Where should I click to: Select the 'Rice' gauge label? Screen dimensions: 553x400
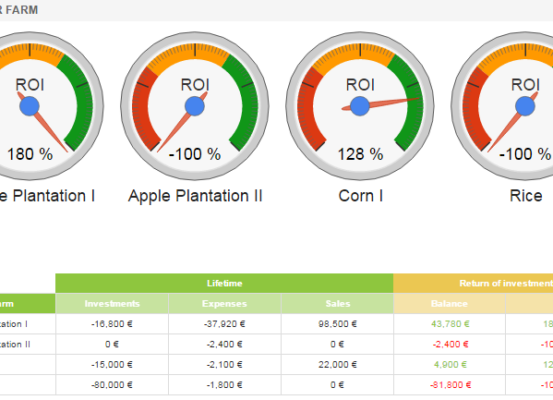click(x=525, y=196)
